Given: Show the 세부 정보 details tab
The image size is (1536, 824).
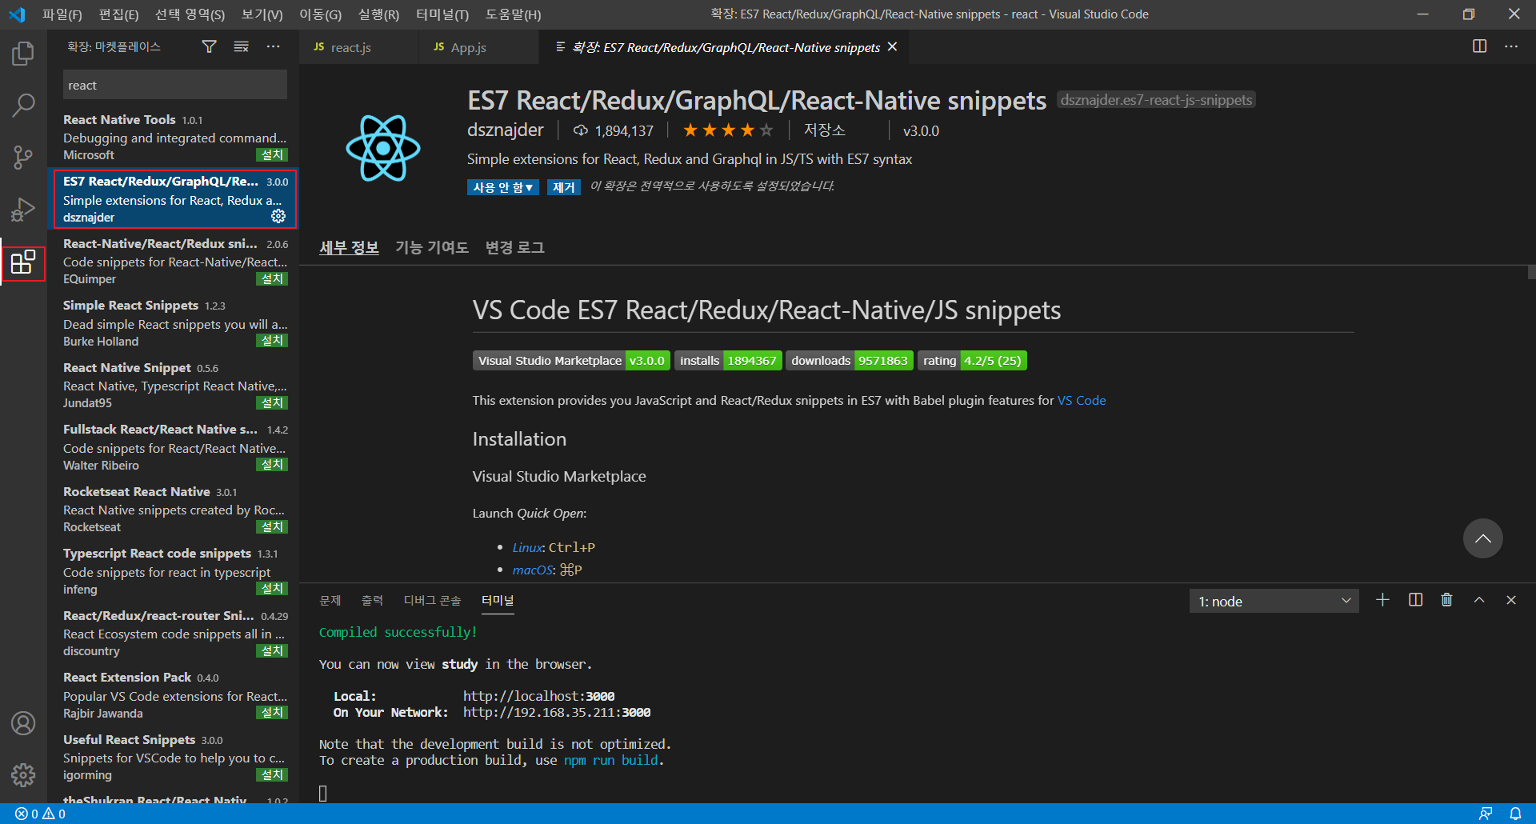Looking at the screenshot, I should pos(349,247).
